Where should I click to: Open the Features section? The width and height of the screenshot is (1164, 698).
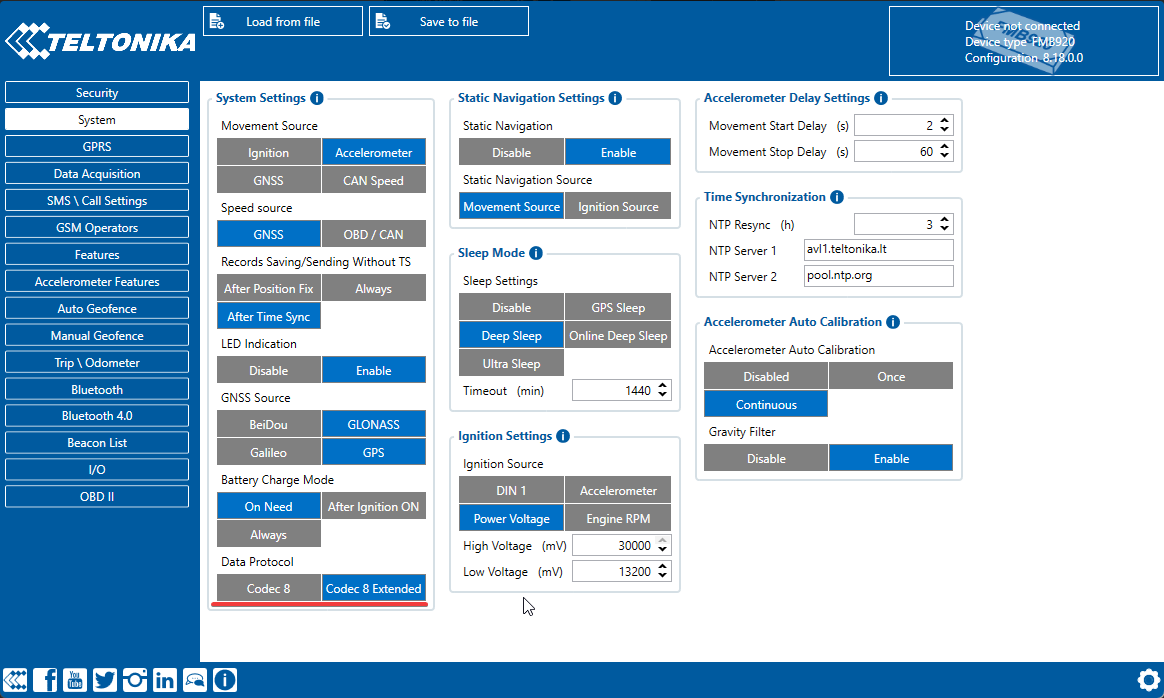click(x=97, y=255)
